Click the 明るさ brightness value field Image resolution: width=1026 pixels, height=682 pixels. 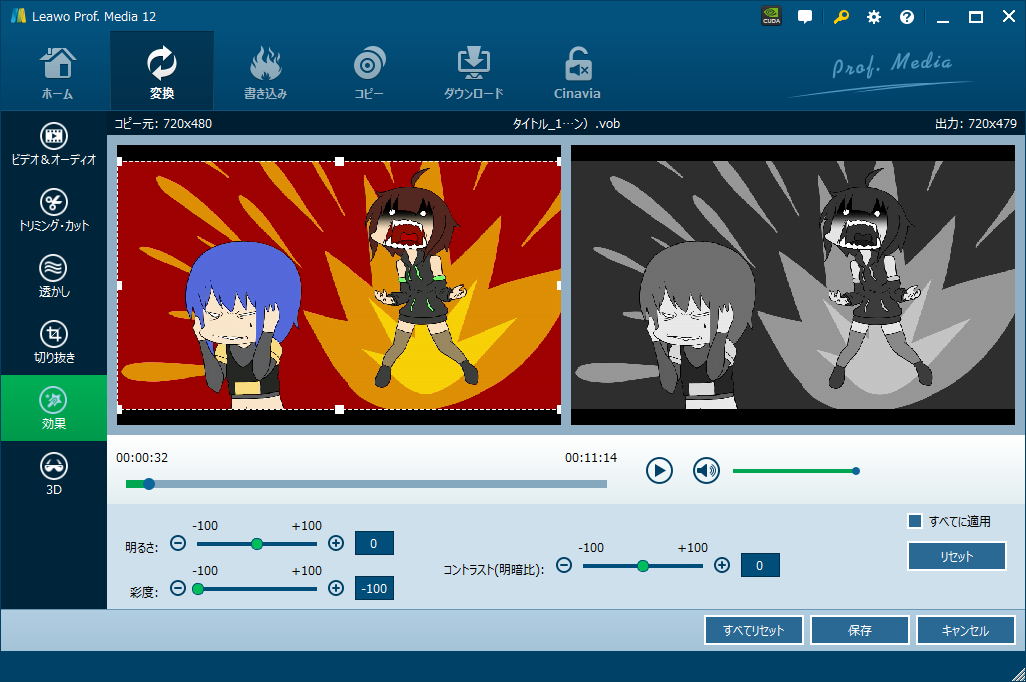[x=374, y=543]
